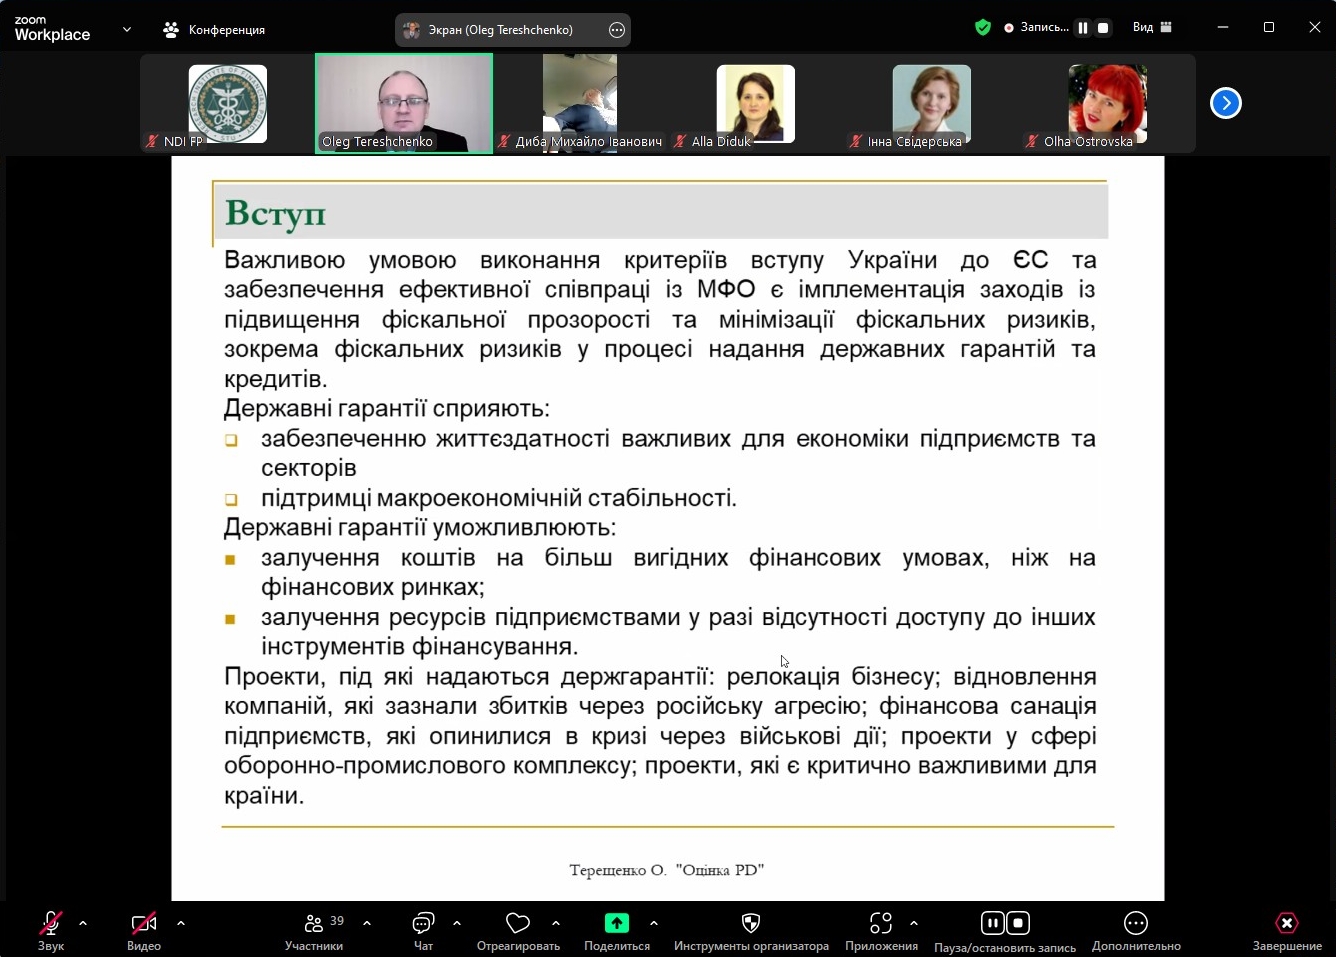Expand the video options arrow beside Видео
The width and height of the screenshot is (1336, 957).
(181, 923)
